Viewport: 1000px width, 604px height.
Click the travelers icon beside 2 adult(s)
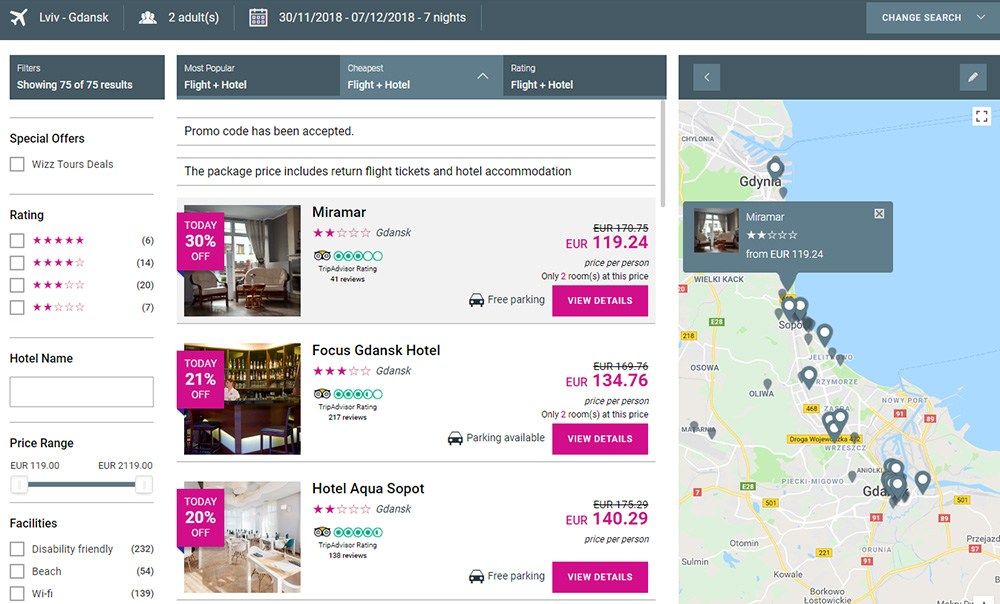point(149,17)
